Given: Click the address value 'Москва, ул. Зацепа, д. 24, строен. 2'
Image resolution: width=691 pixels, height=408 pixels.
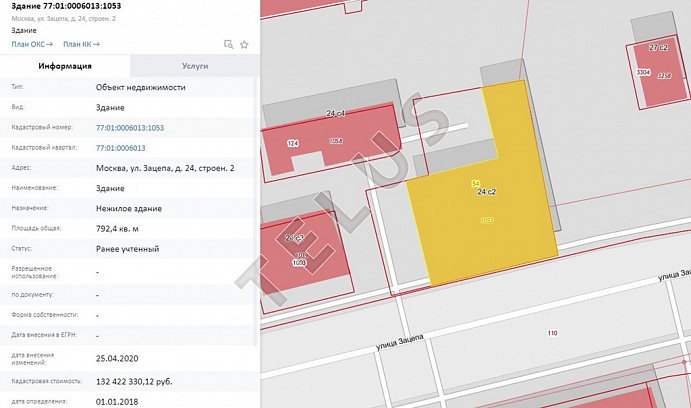Looking at the screenshot, I should [x=165, y=168].
